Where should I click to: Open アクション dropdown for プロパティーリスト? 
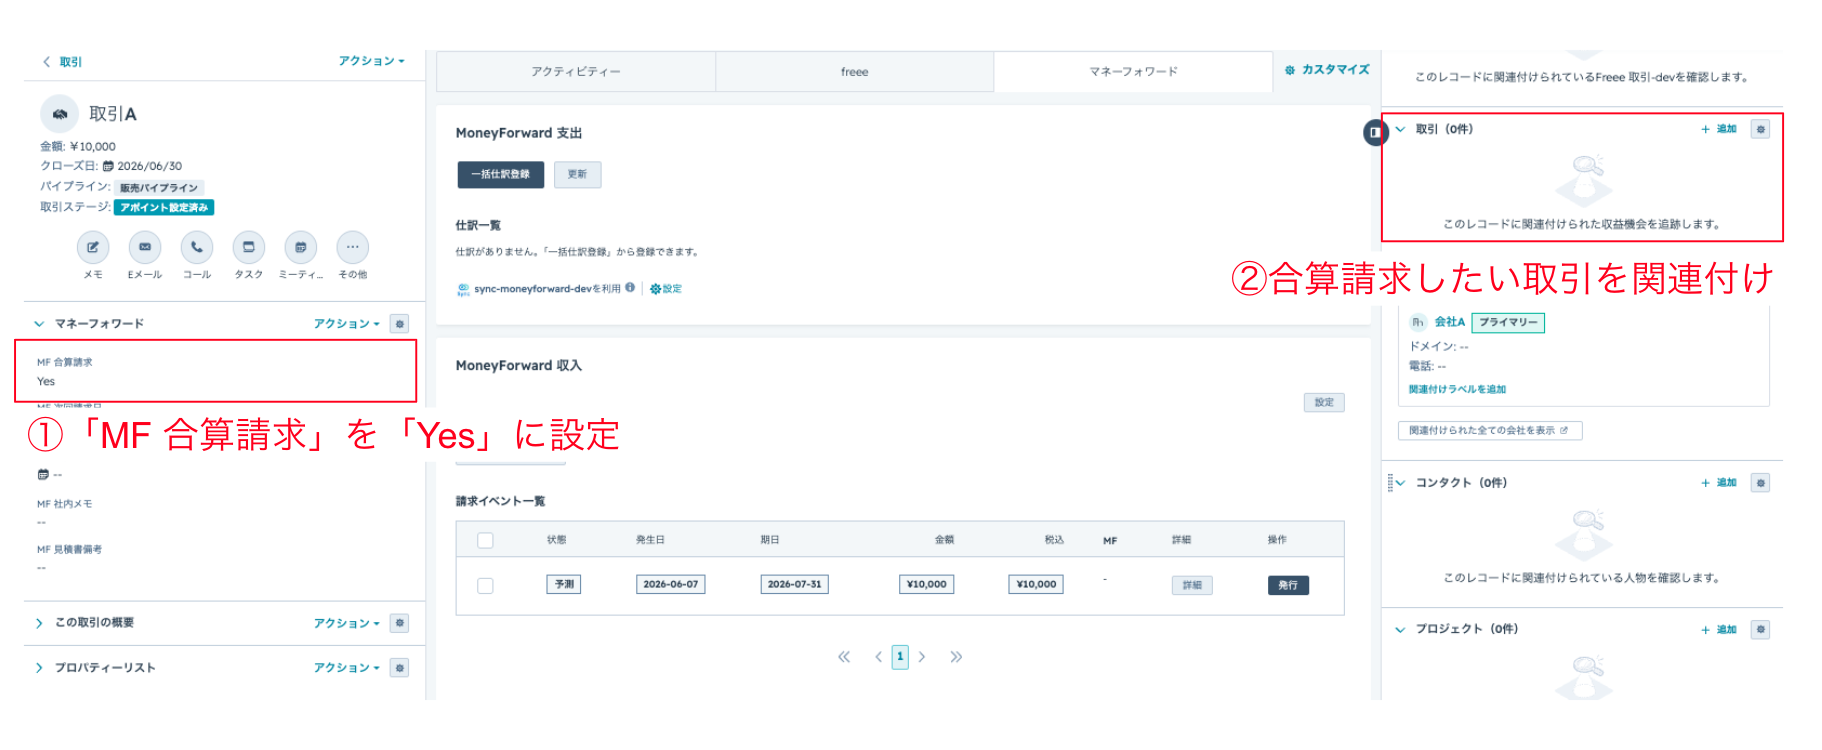[x=347, y=668]
